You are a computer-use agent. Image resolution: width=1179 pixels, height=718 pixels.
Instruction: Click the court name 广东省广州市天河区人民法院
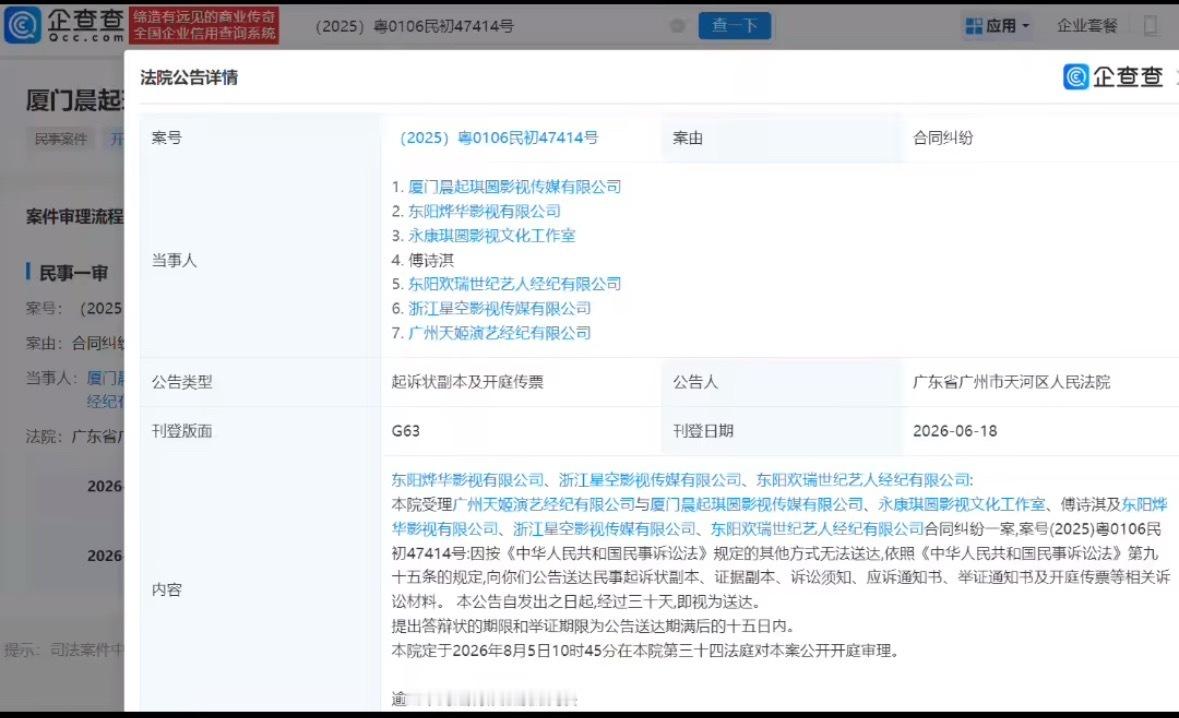click(x=1011, y=382)
